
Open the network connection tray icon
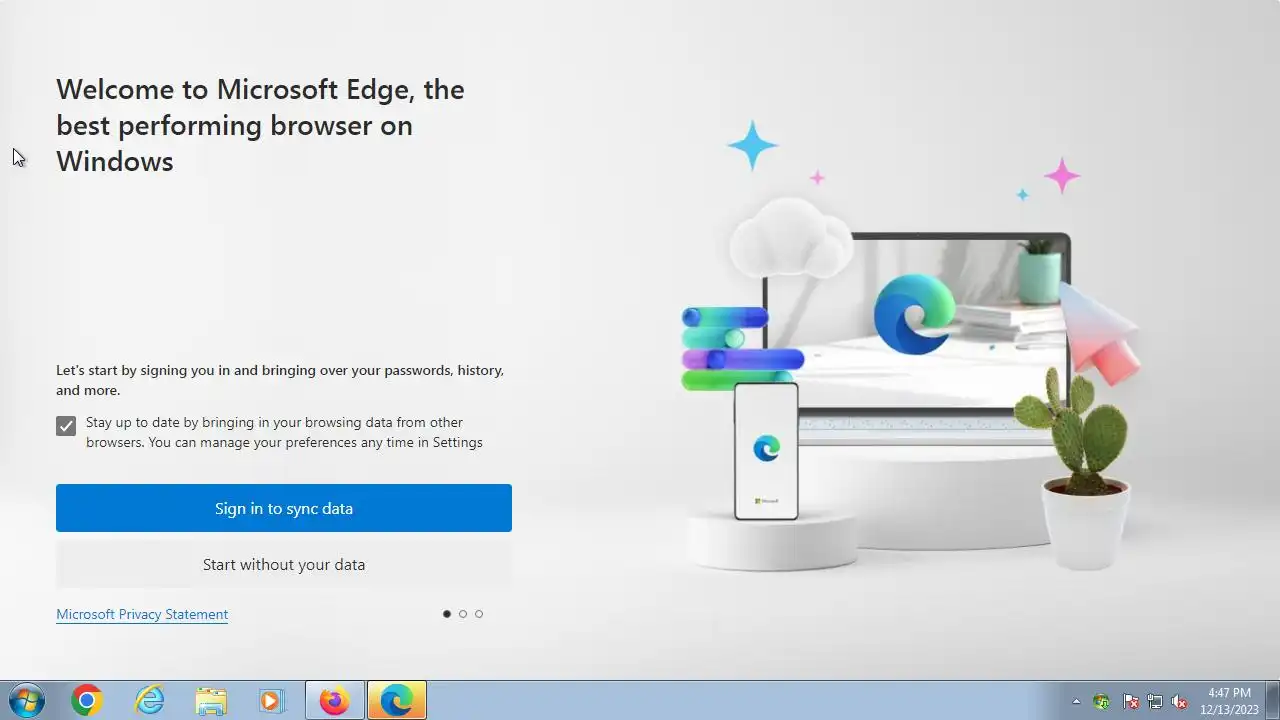coord(1155,701)
